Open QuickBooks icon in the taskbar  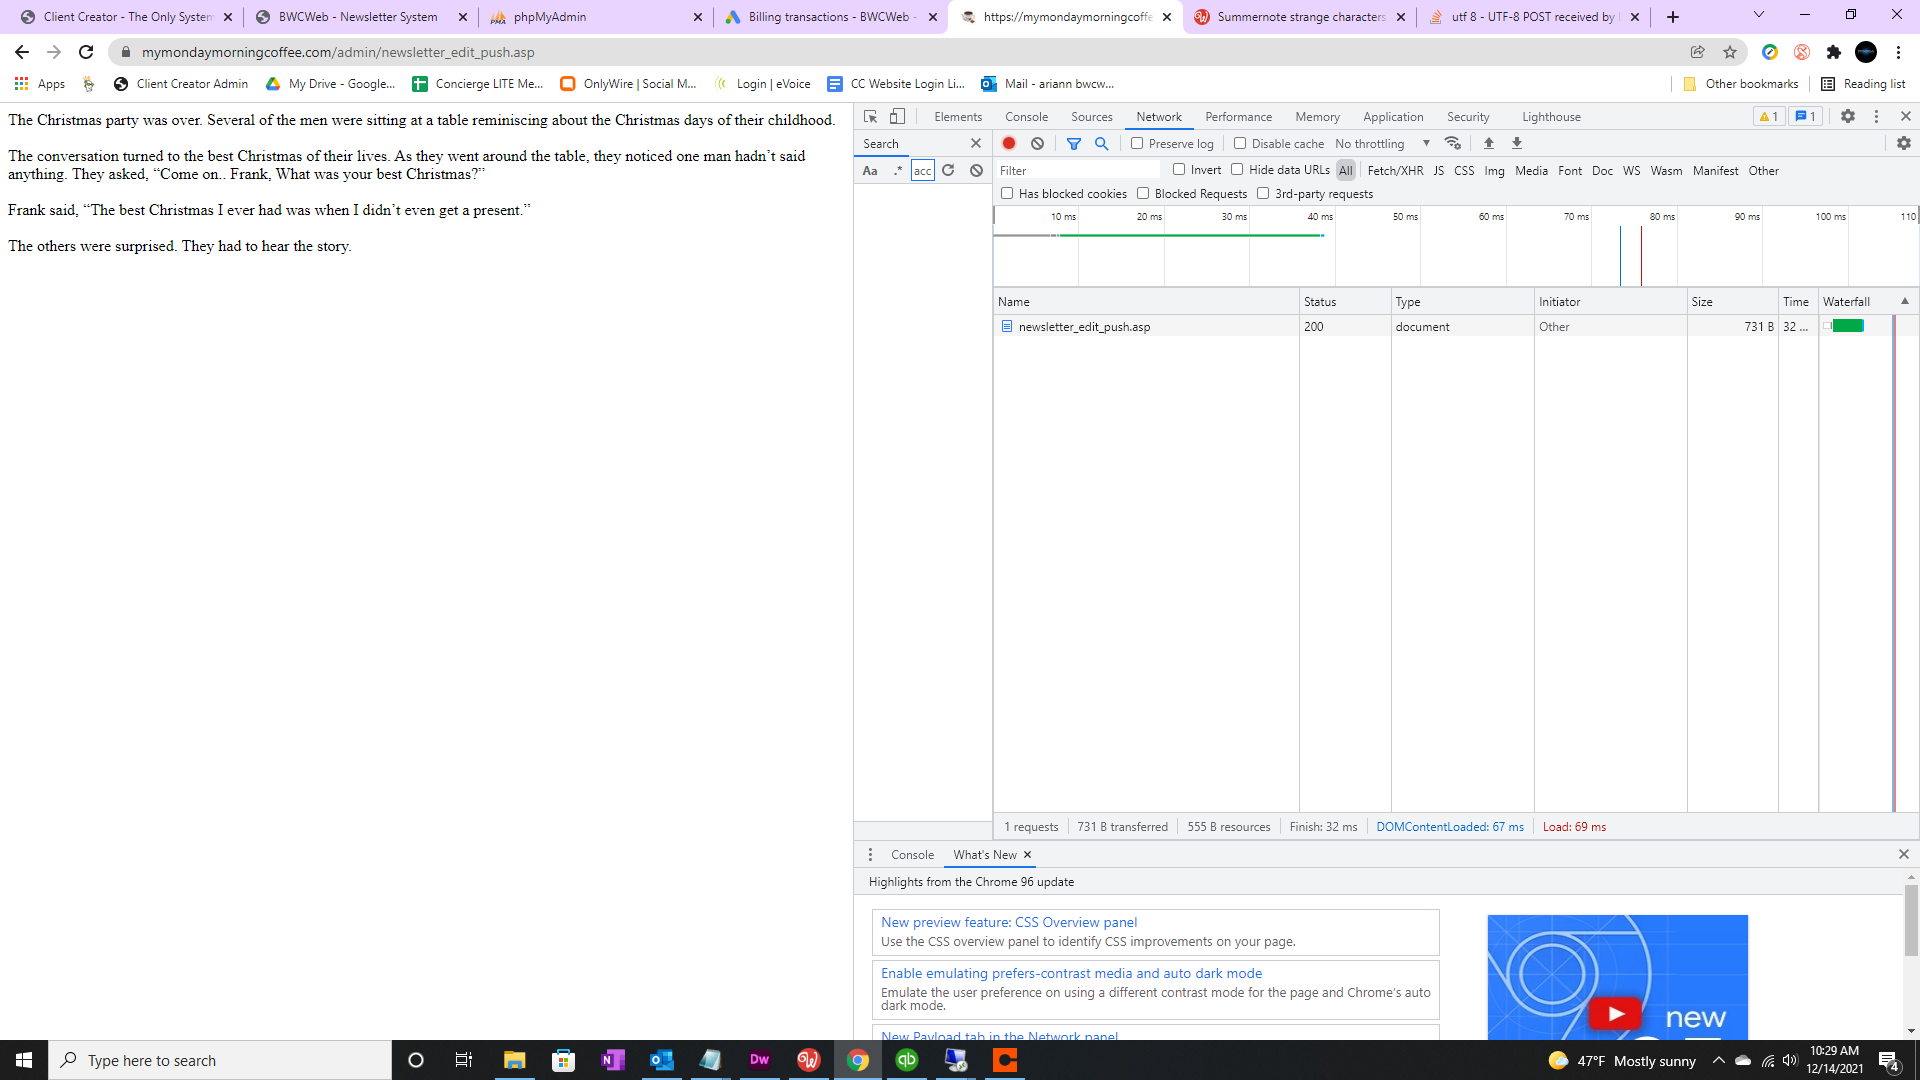pos(907,1060)
